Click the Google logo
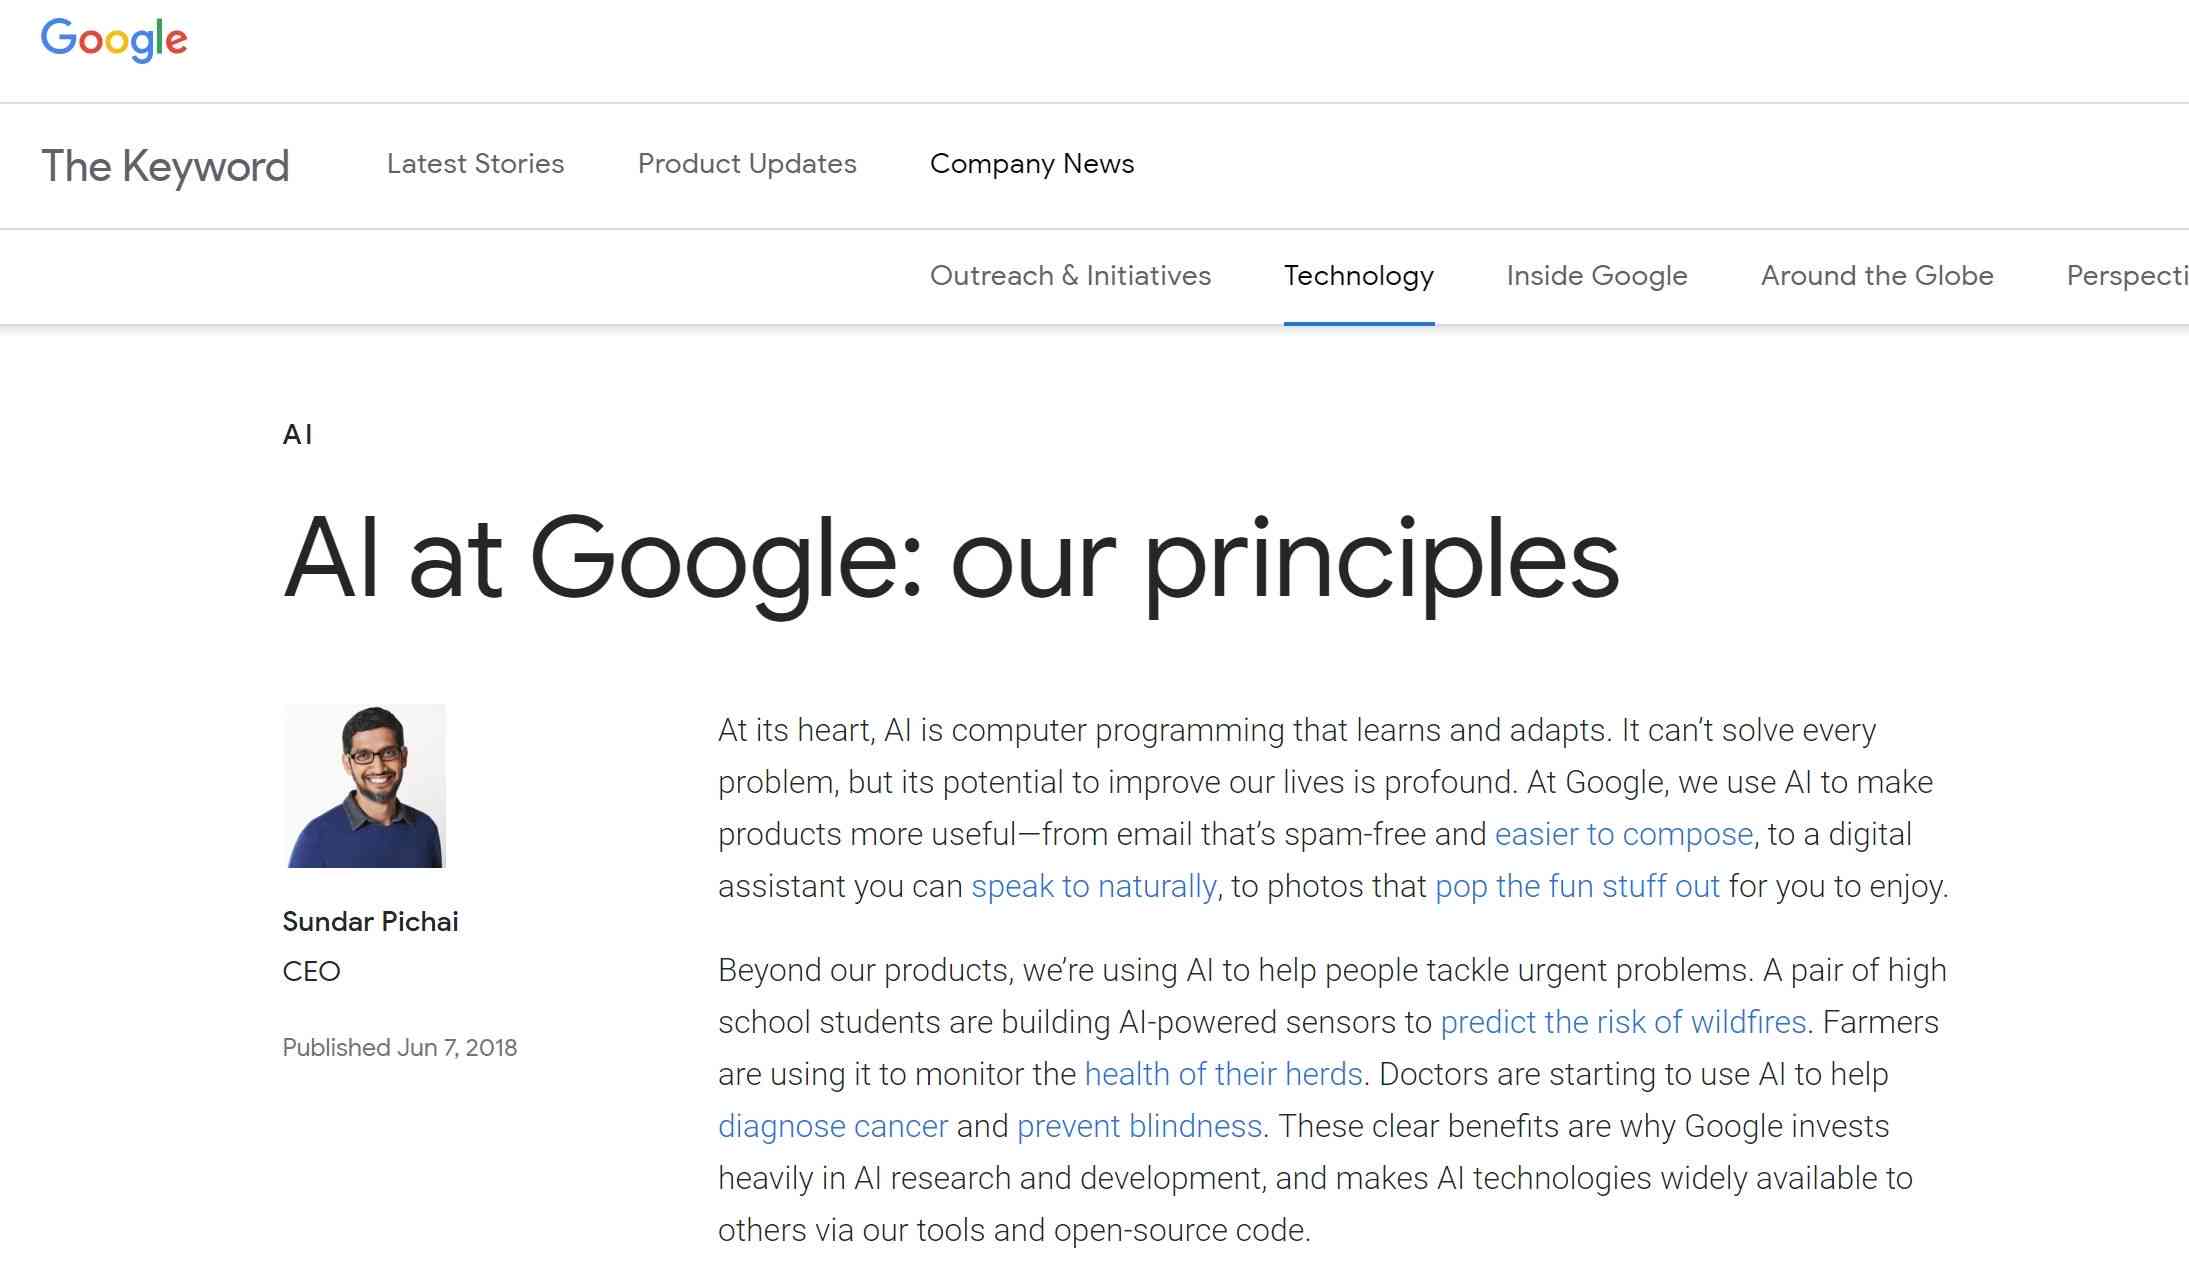This screenshot has height=1270, width=2189. [114, 40]
